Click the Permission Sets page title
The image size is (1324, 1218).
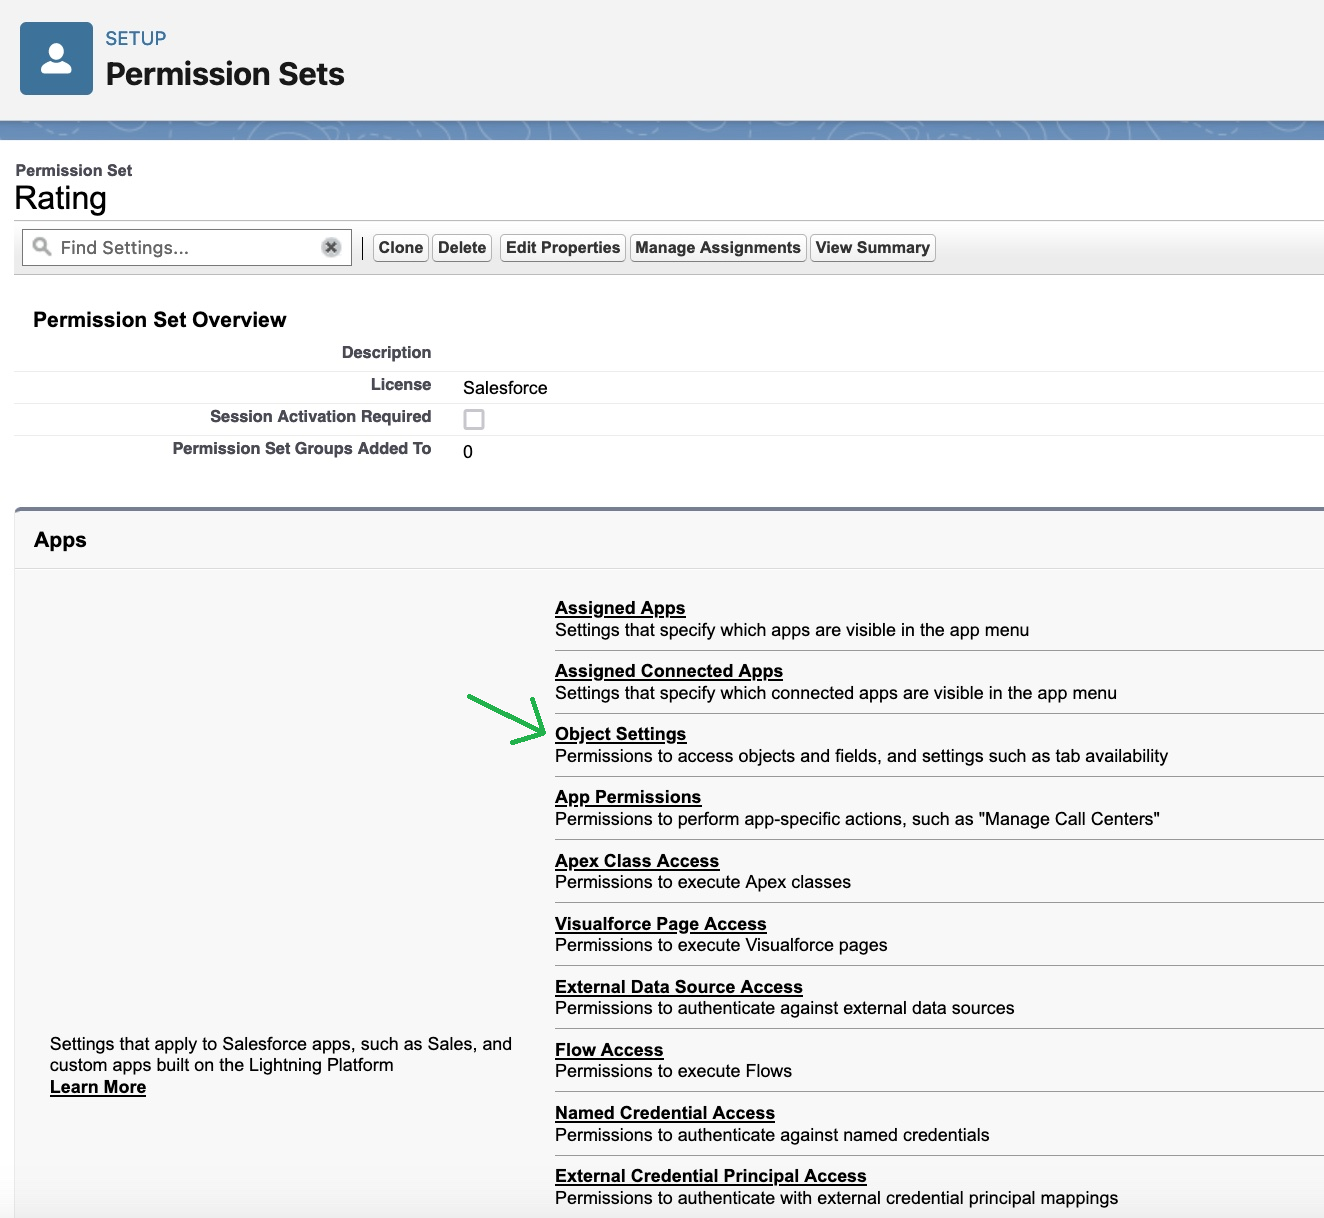[225, 74]
